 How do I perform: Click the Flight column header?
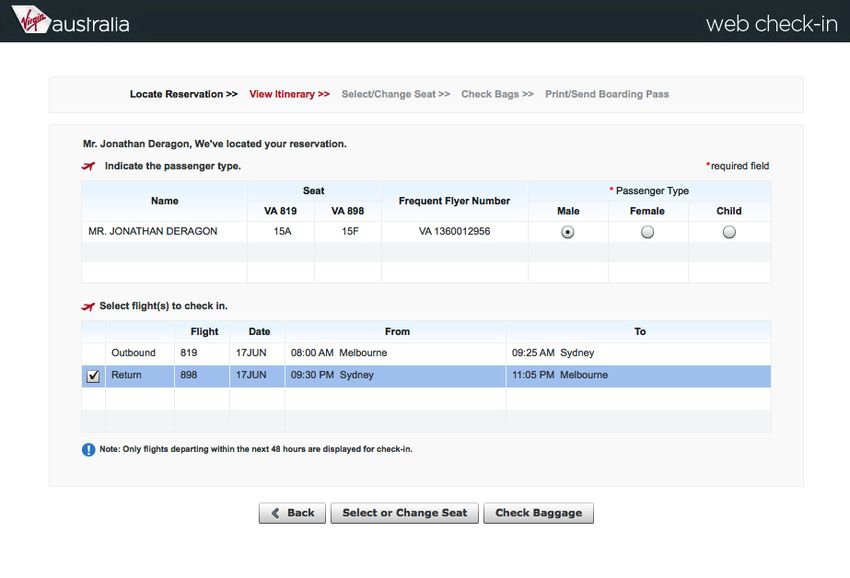click(x=204, y=332)
